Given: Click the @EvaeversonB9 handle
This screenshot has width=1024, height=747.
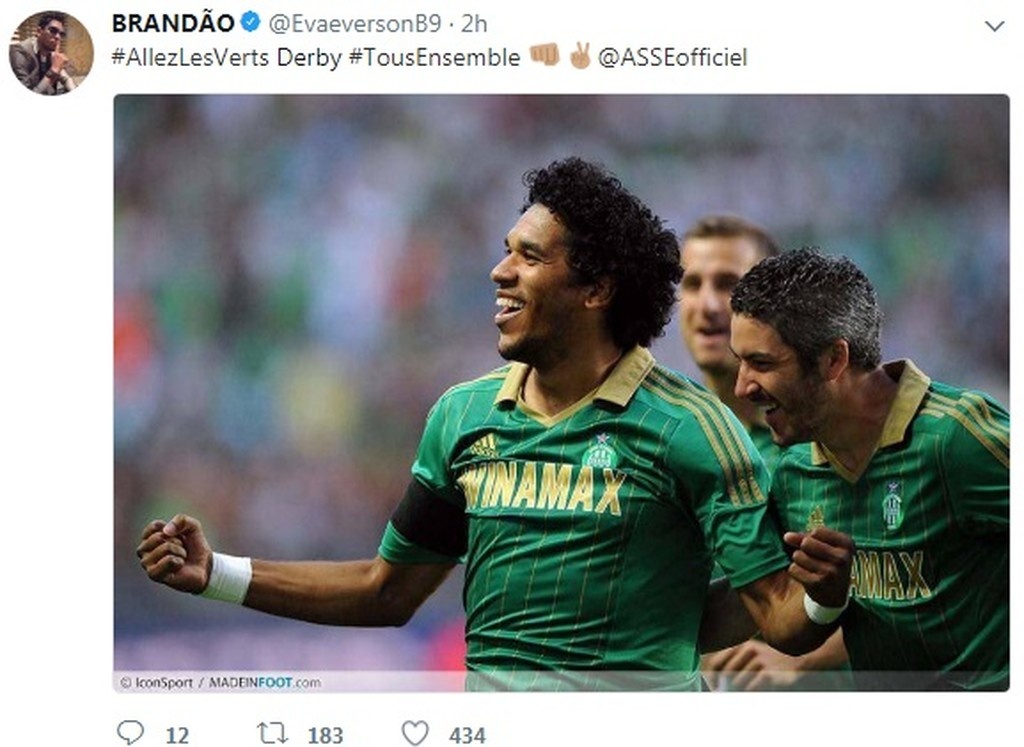Looking at the screenshot, I should click(x=355, y=24).
